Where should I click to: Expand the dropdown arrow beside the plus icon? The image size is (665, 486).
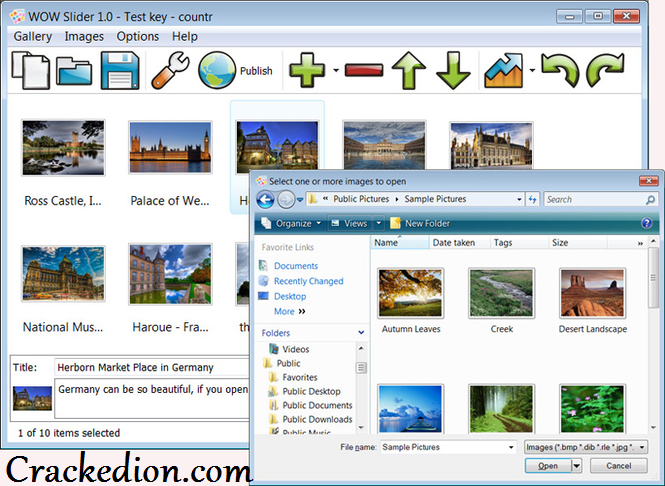pyautogui.click(x=336, y=70)
